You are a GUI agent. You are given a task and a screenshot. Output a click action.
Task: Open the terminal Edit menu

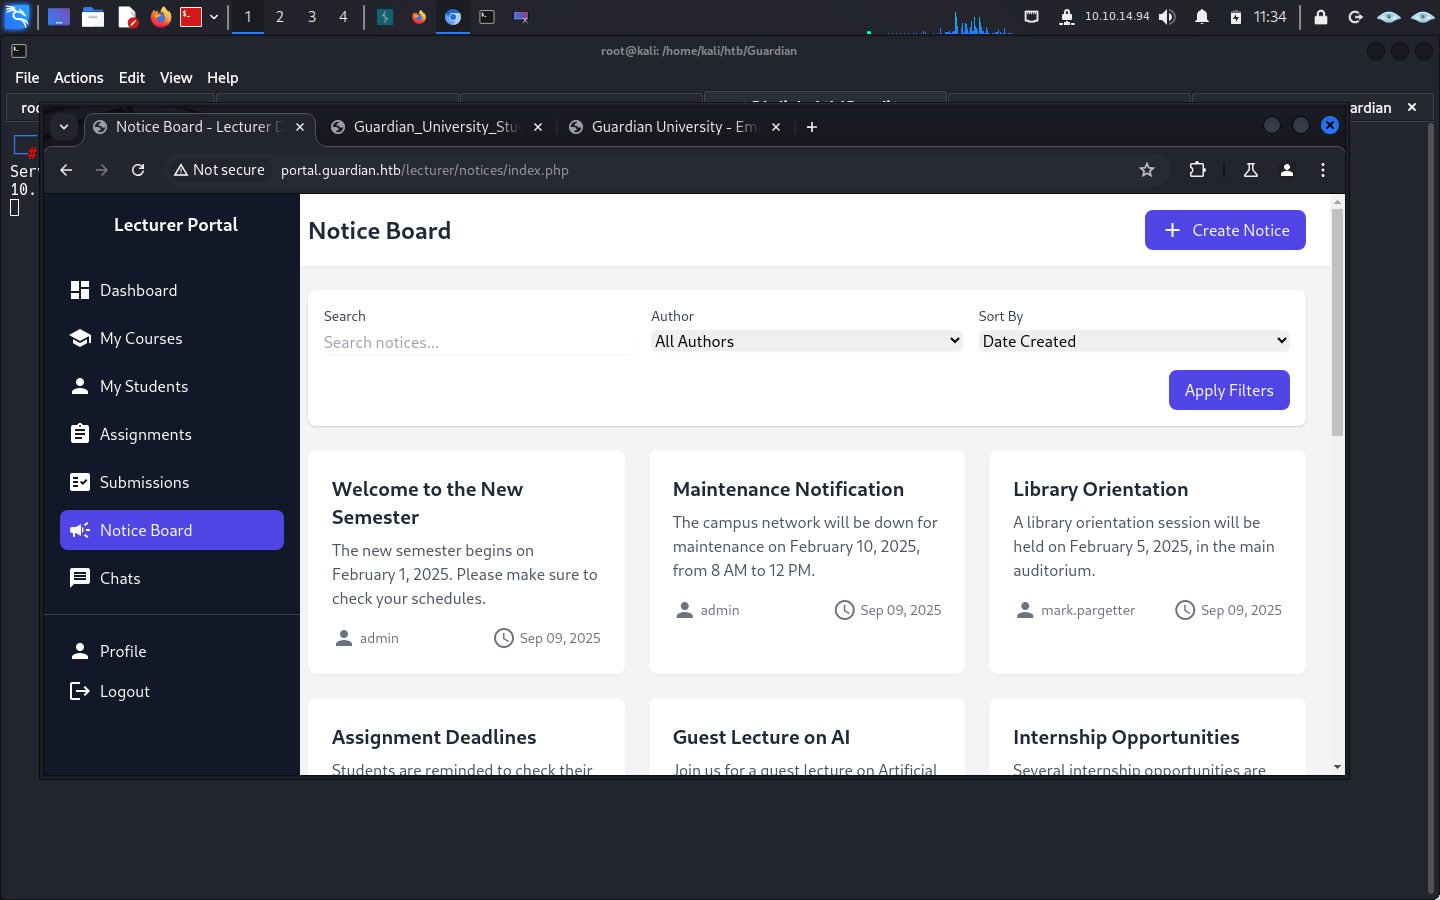coord(132,78)
